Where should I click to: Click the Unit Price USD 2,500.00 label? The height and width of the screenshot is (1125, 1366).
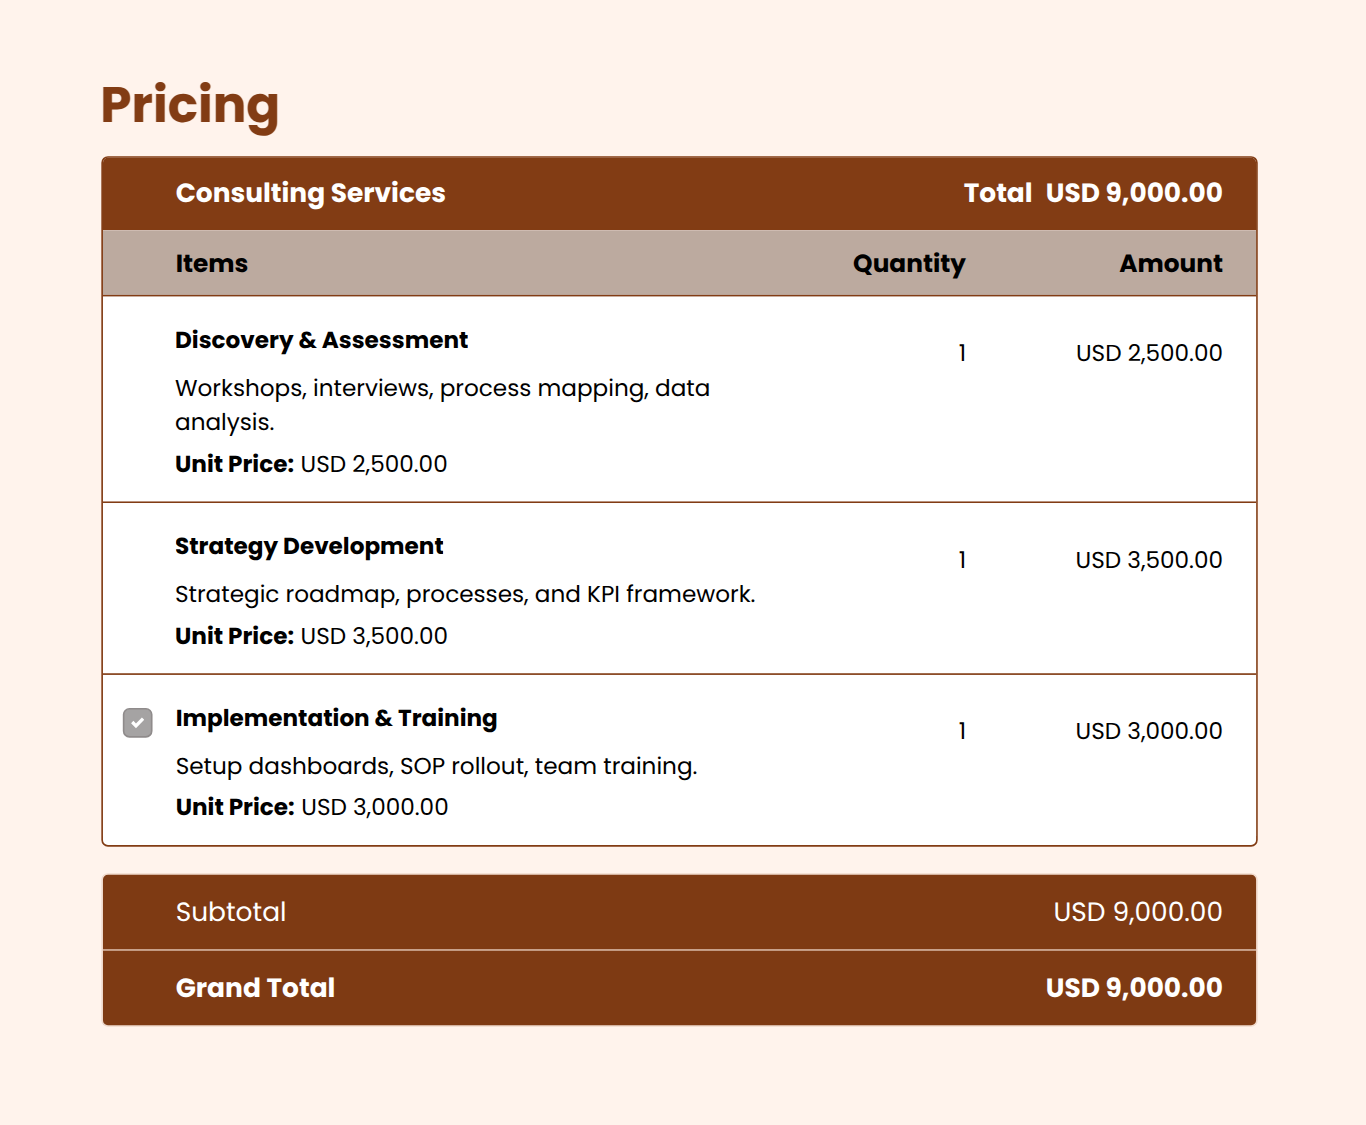pyautogui.click(x=311, y=464)
